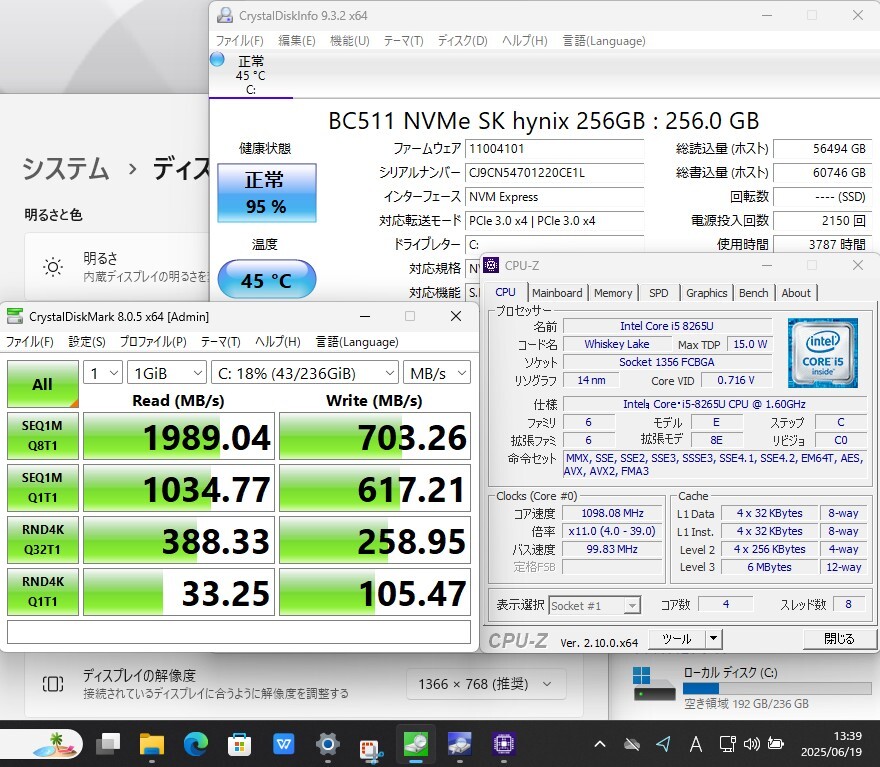Switch to the About tab in CPU-Z
The width and height of the screenshot is (880, 767).
point(796,293)
